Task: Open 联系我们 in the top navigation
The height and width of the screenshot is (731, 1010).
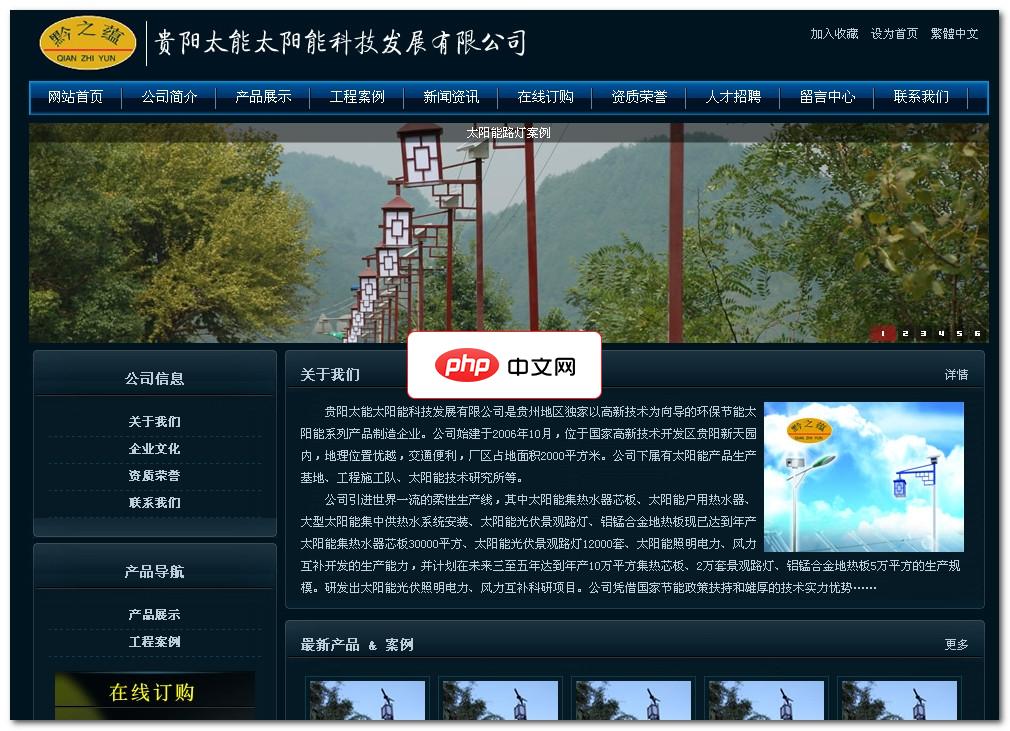Action: pos(922,97)
